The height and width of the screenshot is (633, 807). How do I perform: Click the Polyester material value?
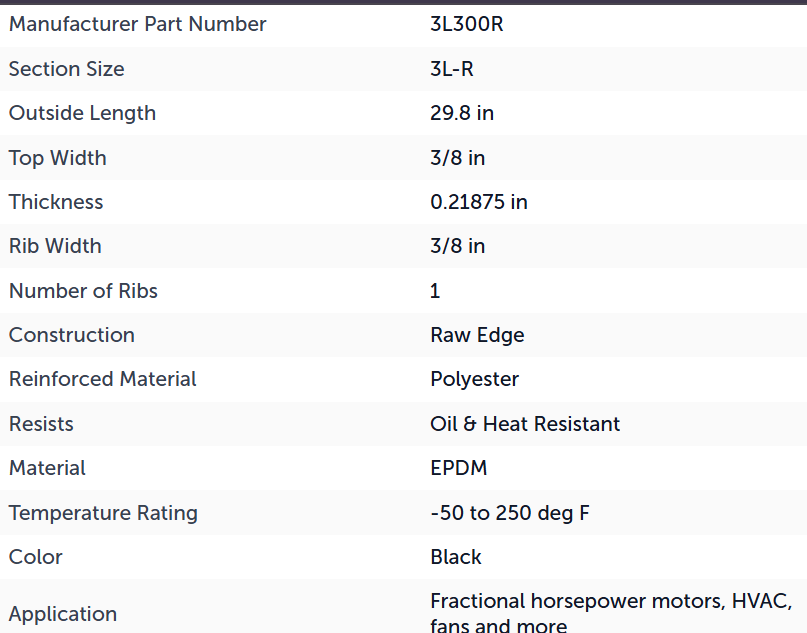(x=475, y=379)
